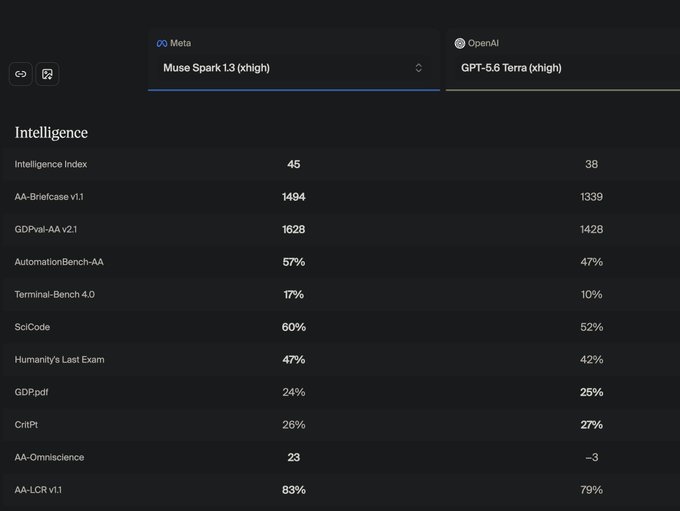Click the CritPt value 26%
Screen dimensions: 680x511
click(x=294, y=425)
